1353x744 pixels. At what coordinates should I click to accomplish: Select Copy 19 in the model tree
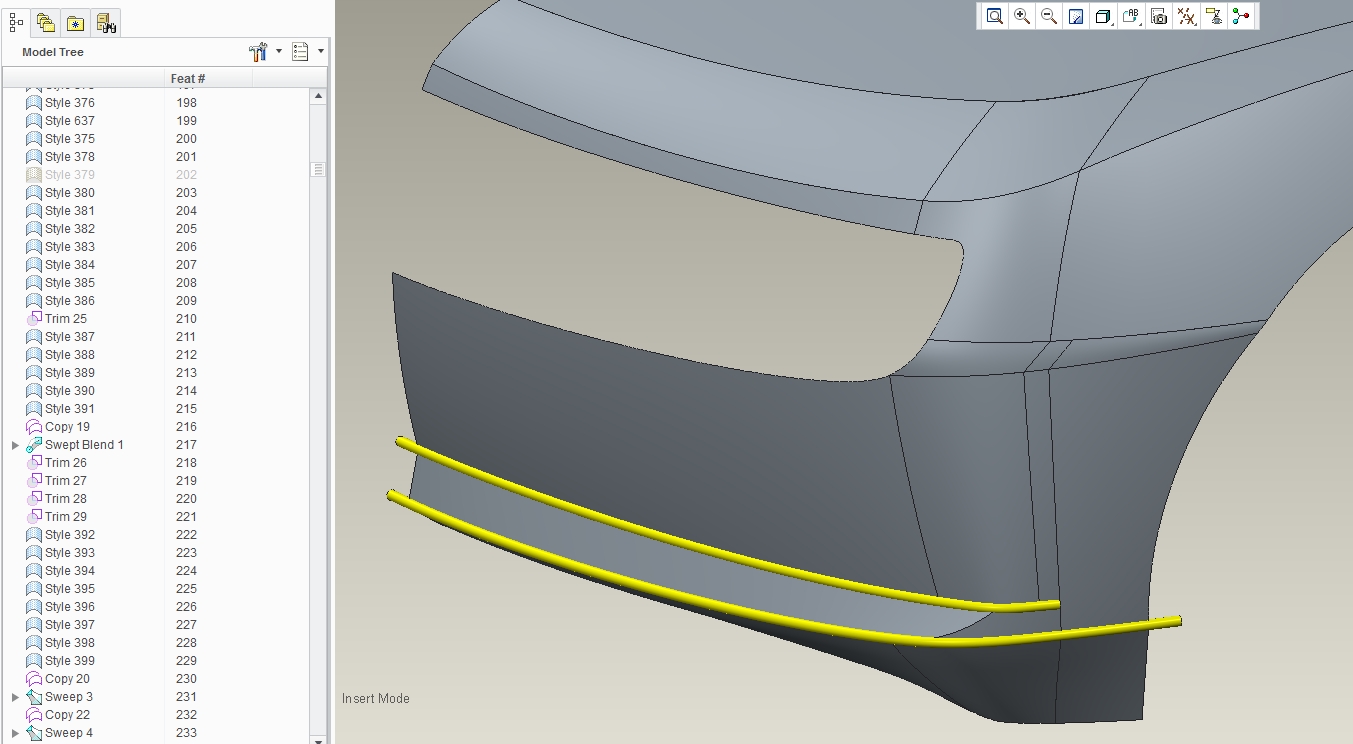67,427
